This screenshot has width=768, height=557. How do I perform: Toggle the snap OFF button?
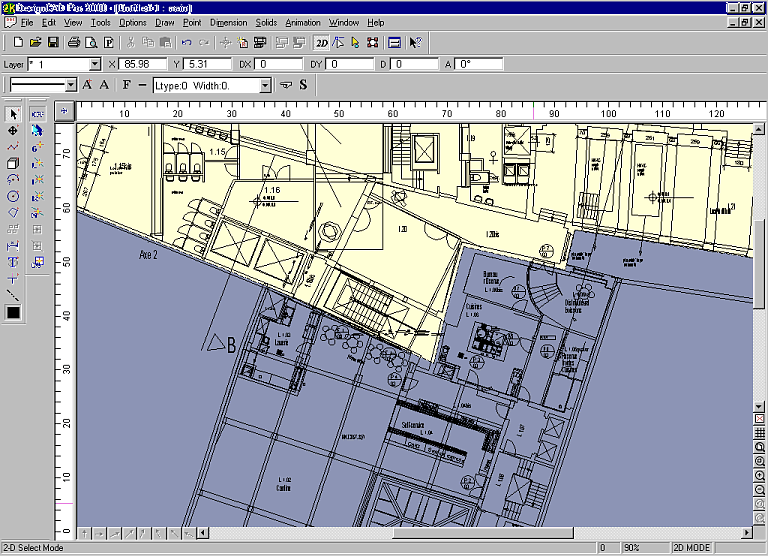click(37, 114)
